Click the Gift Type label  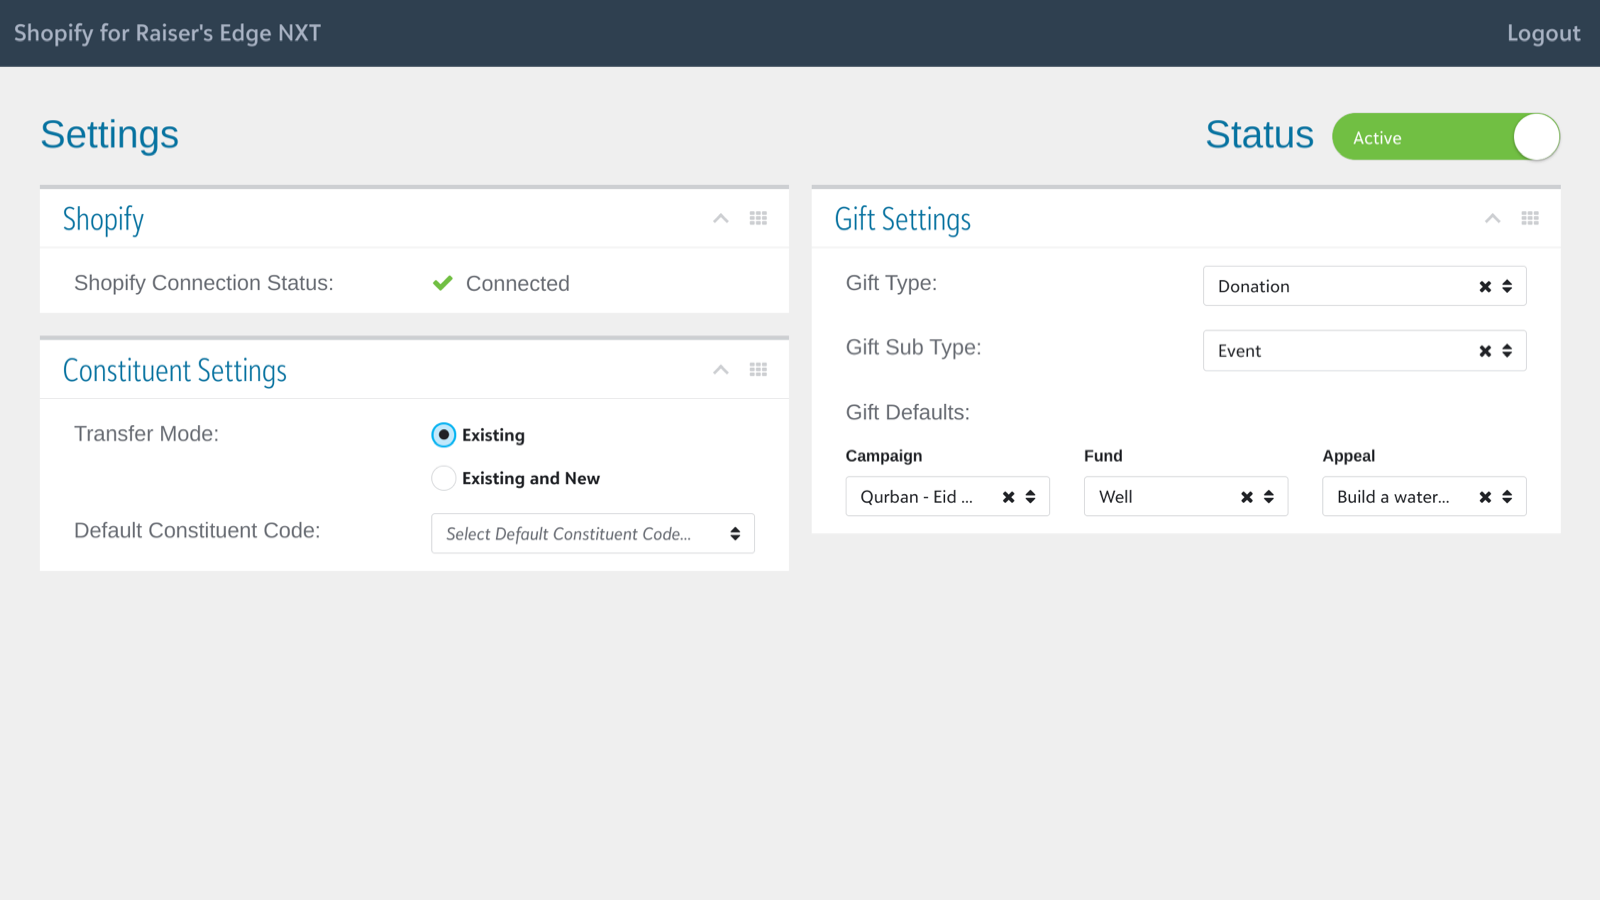tap(891, 283)
